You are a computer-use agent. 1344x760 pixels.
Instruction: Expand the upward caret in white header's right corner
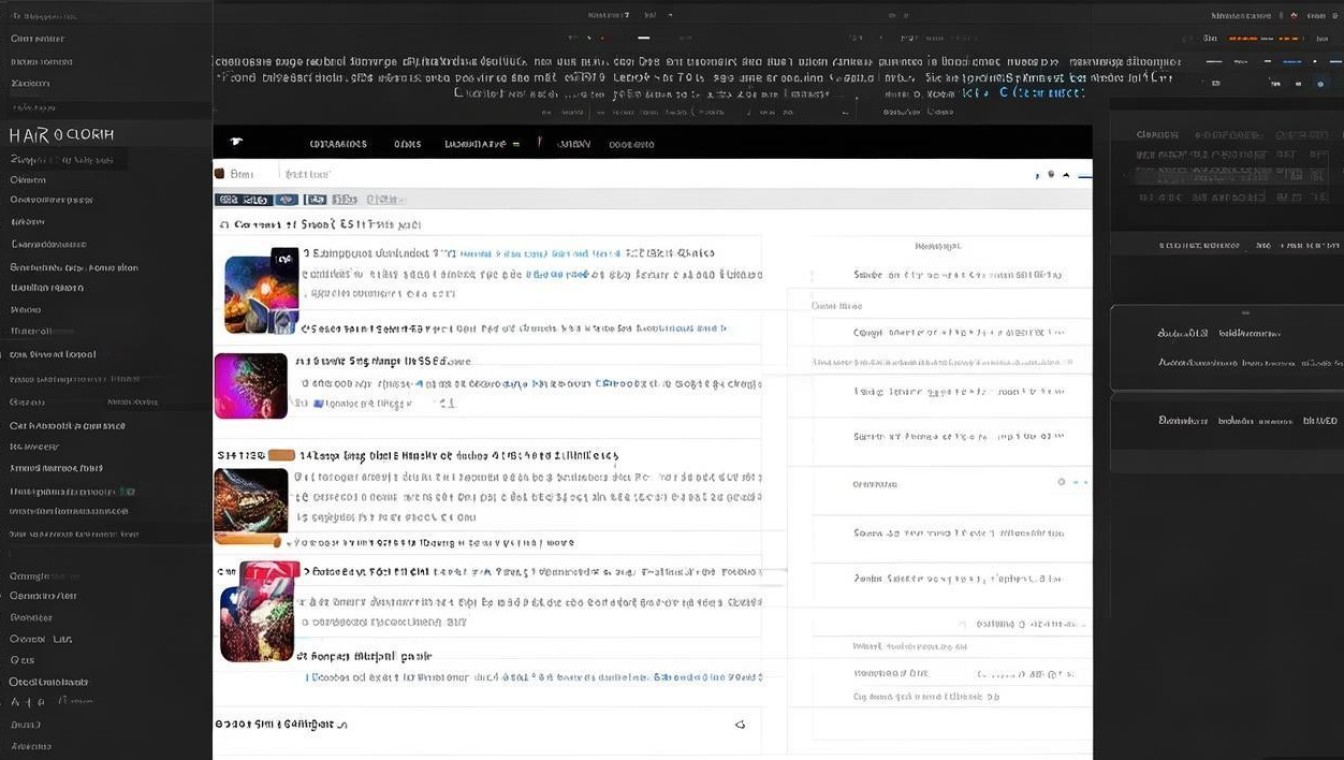pos(1066,175)
